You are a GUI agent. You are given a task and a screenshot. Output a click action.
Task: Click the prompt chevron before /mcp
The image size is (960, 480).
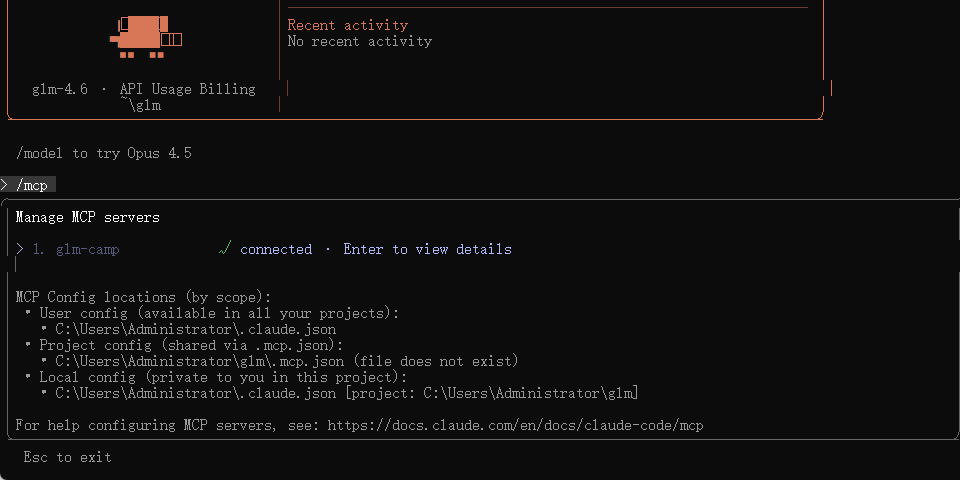[x=5, y=185]
